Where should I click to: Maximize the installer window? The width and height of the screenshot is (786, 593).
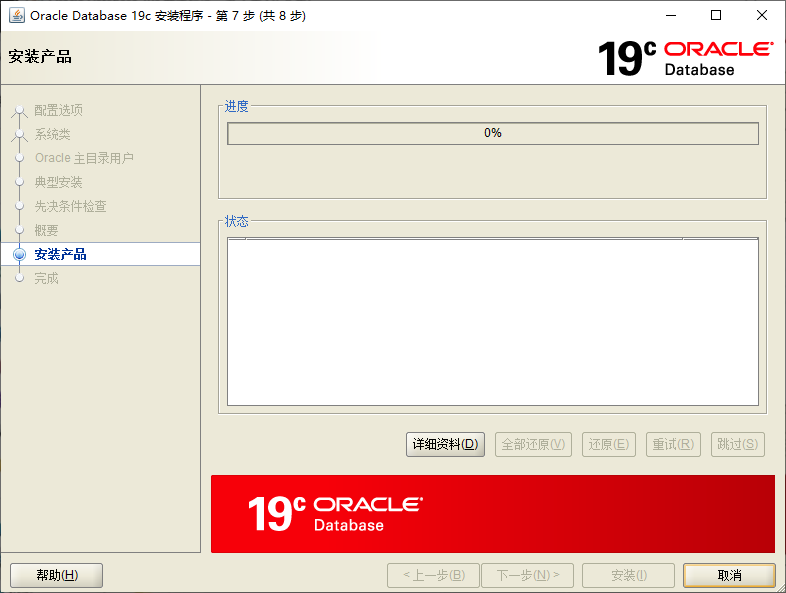pyautogui.click(x=716, y=15)
